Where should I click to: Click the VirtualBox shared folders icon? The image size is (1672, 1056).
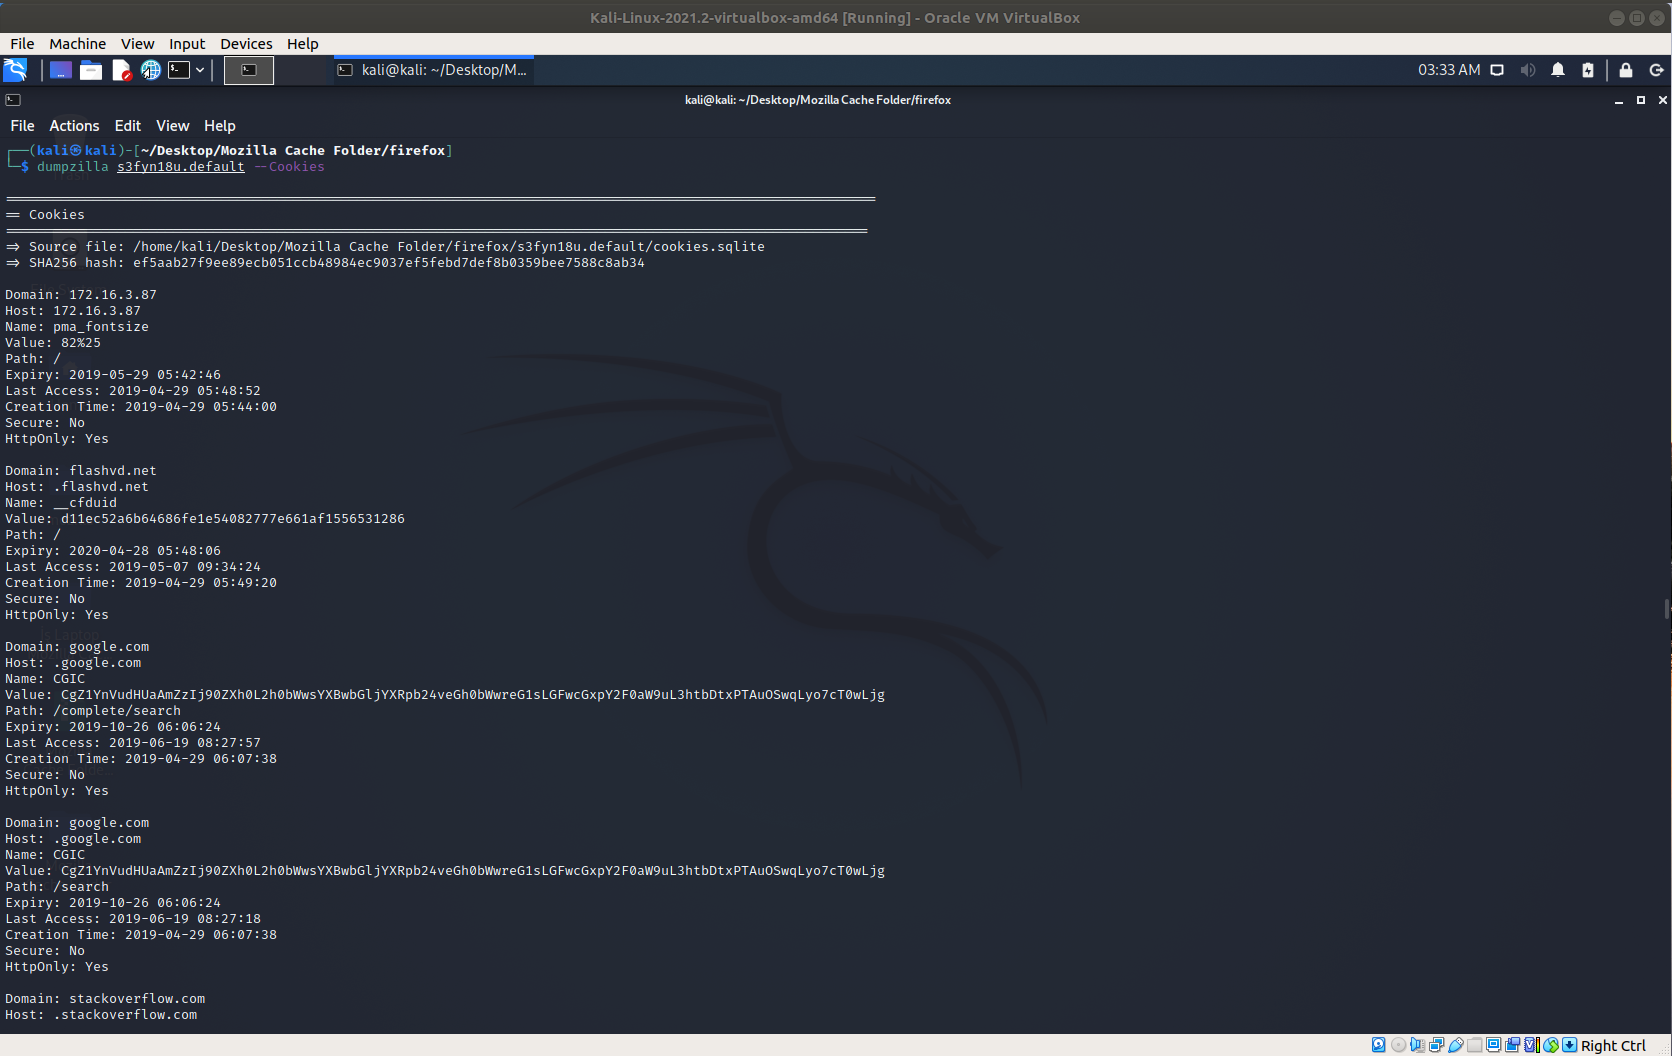[1474, 1045]
